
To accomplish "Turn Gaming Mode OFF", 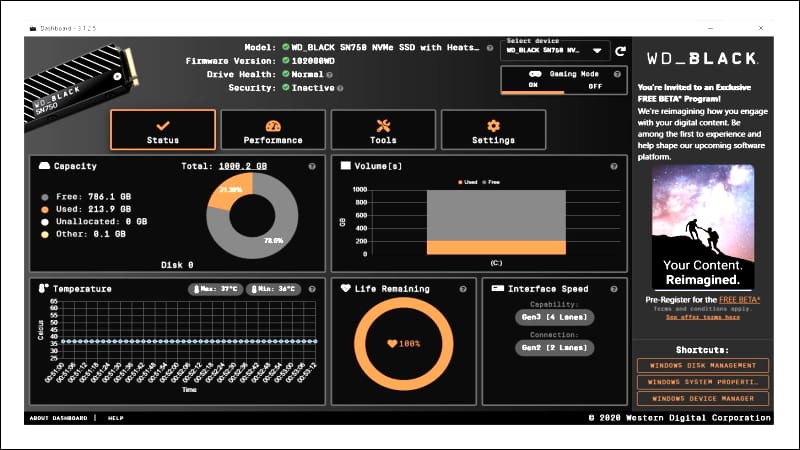I will [595, 86].
